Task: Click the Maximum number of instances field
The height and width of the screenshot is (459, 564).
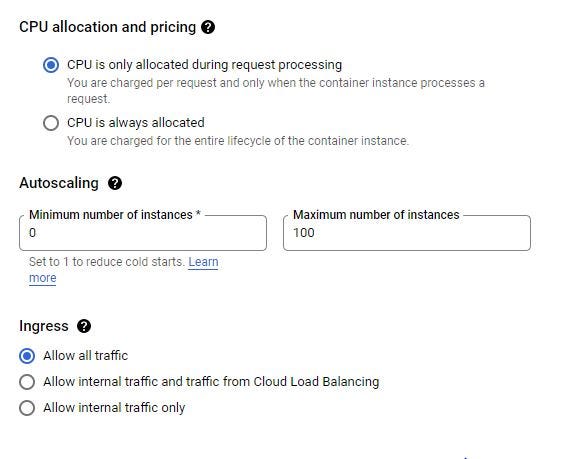Action: pos(407,233)
